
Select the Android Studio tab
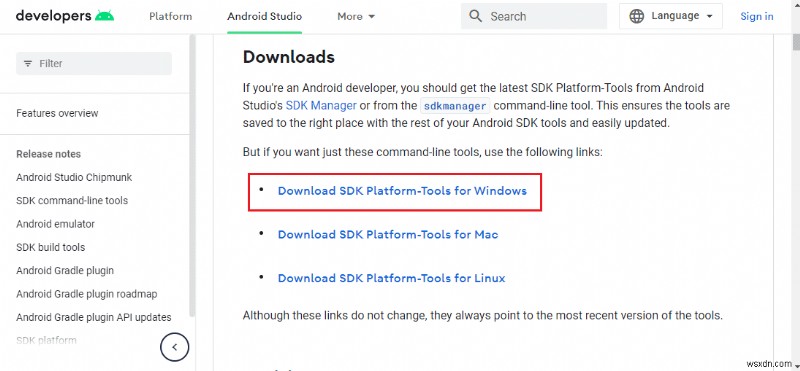coord(264,16)
